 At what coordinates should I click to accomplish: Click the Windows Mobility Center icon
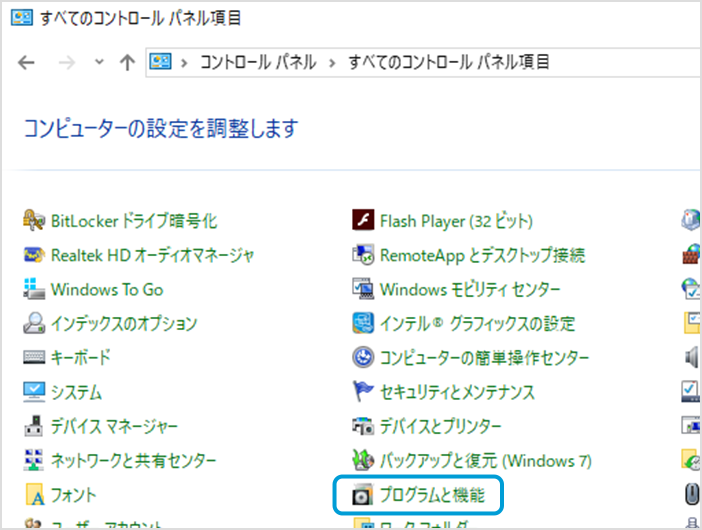[363, 289]
